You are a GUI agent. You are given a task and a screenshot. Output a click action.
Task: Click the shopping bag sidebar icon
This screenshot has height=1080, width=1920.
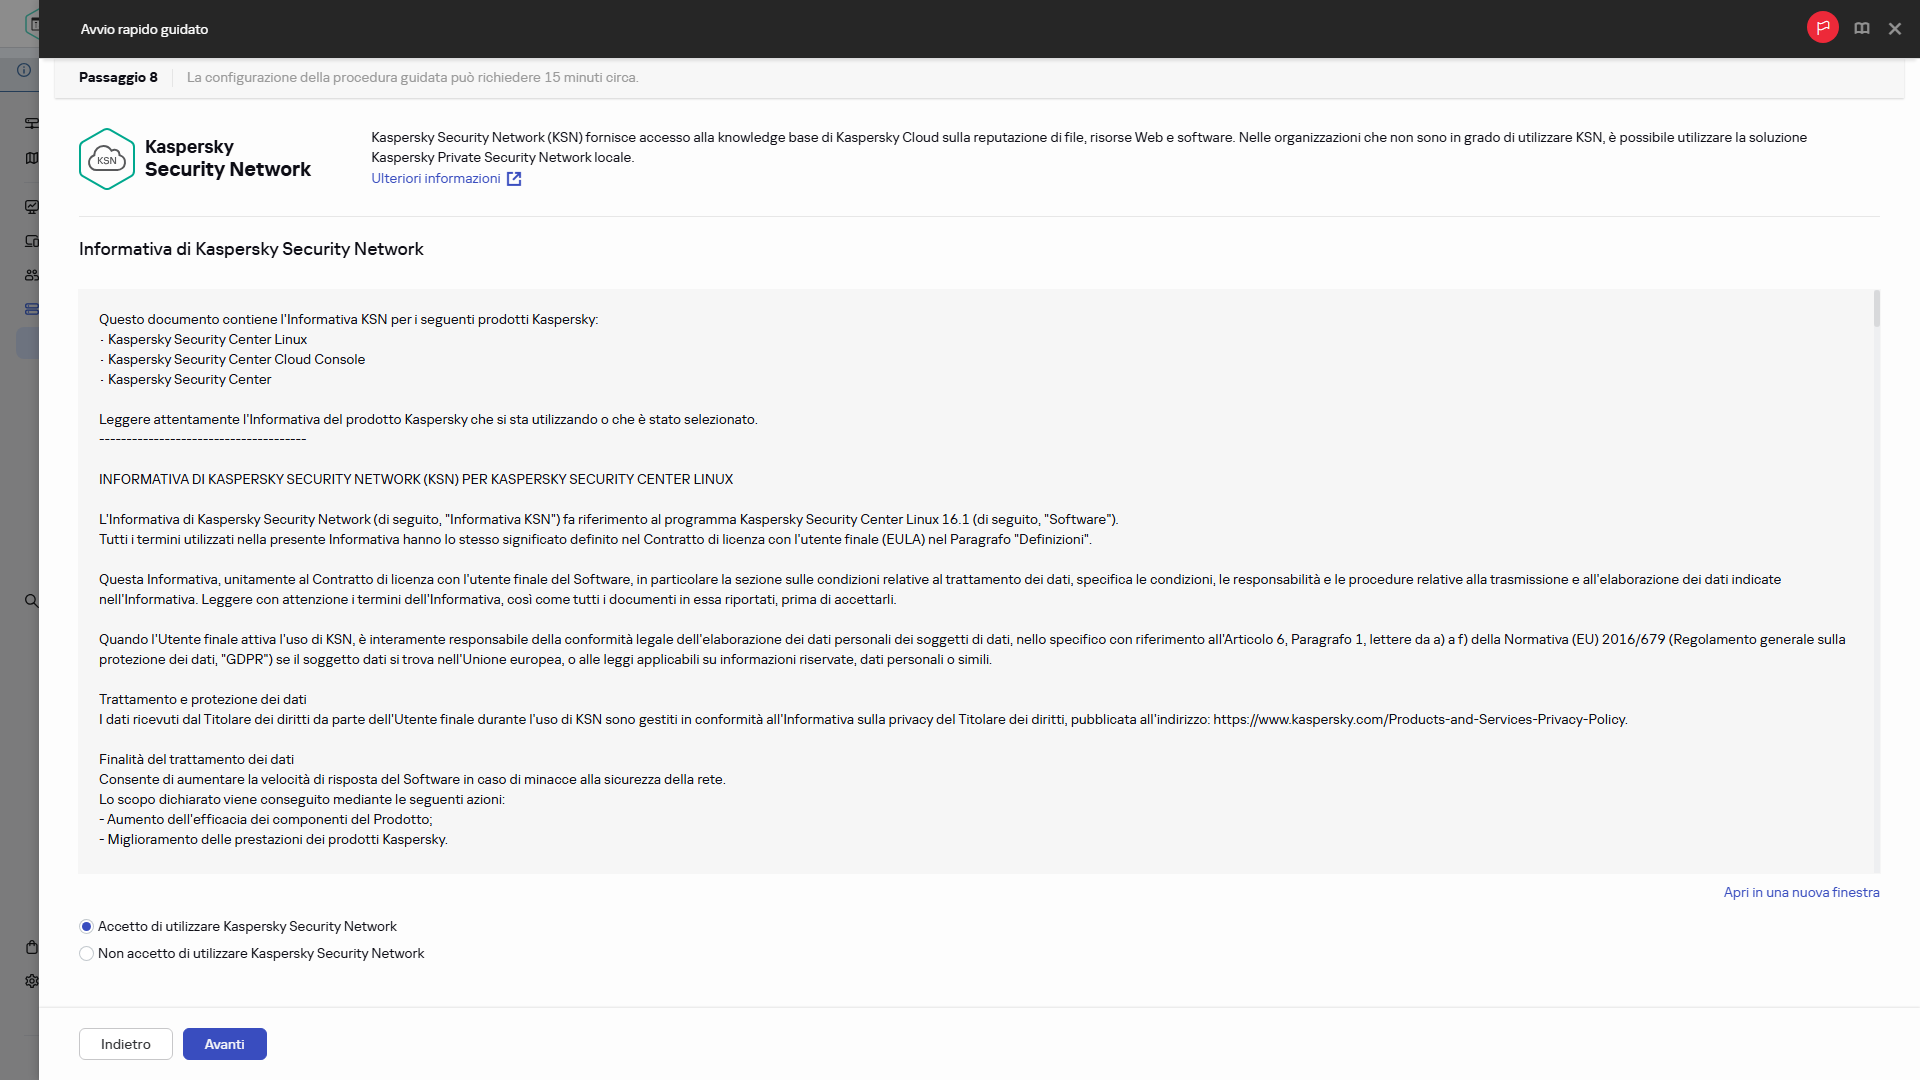click(32, 947)
